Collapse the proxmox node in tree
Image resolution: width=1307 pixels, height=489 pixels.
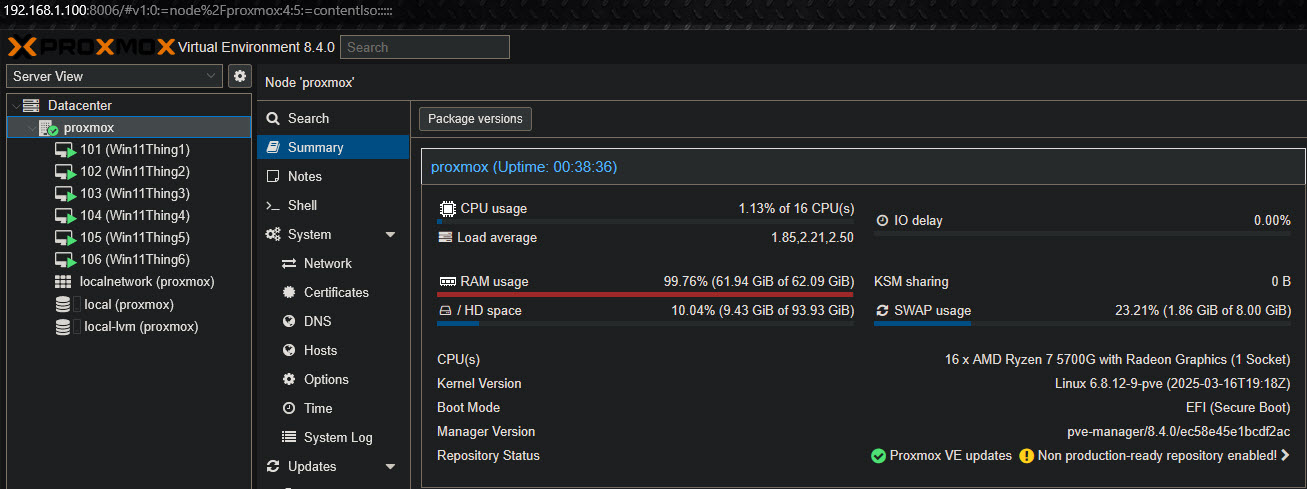(x=30, y=128)
